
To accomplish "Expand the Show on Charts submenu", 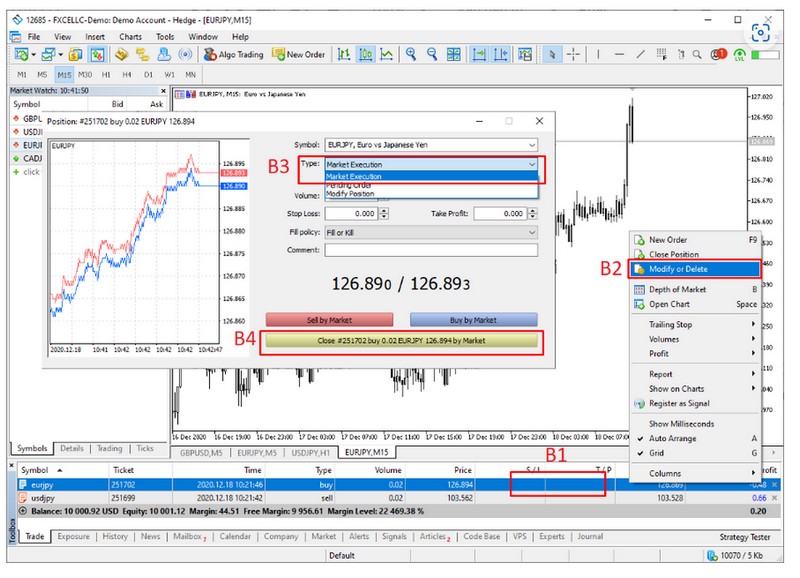I will point(696,389).
